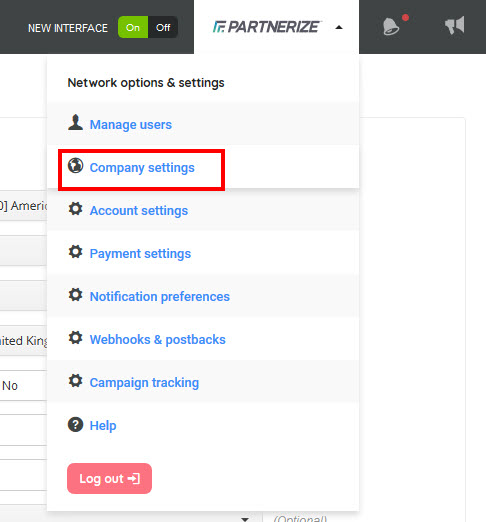Click the gear icon beside Campaign tracking

tap(76, 381)
